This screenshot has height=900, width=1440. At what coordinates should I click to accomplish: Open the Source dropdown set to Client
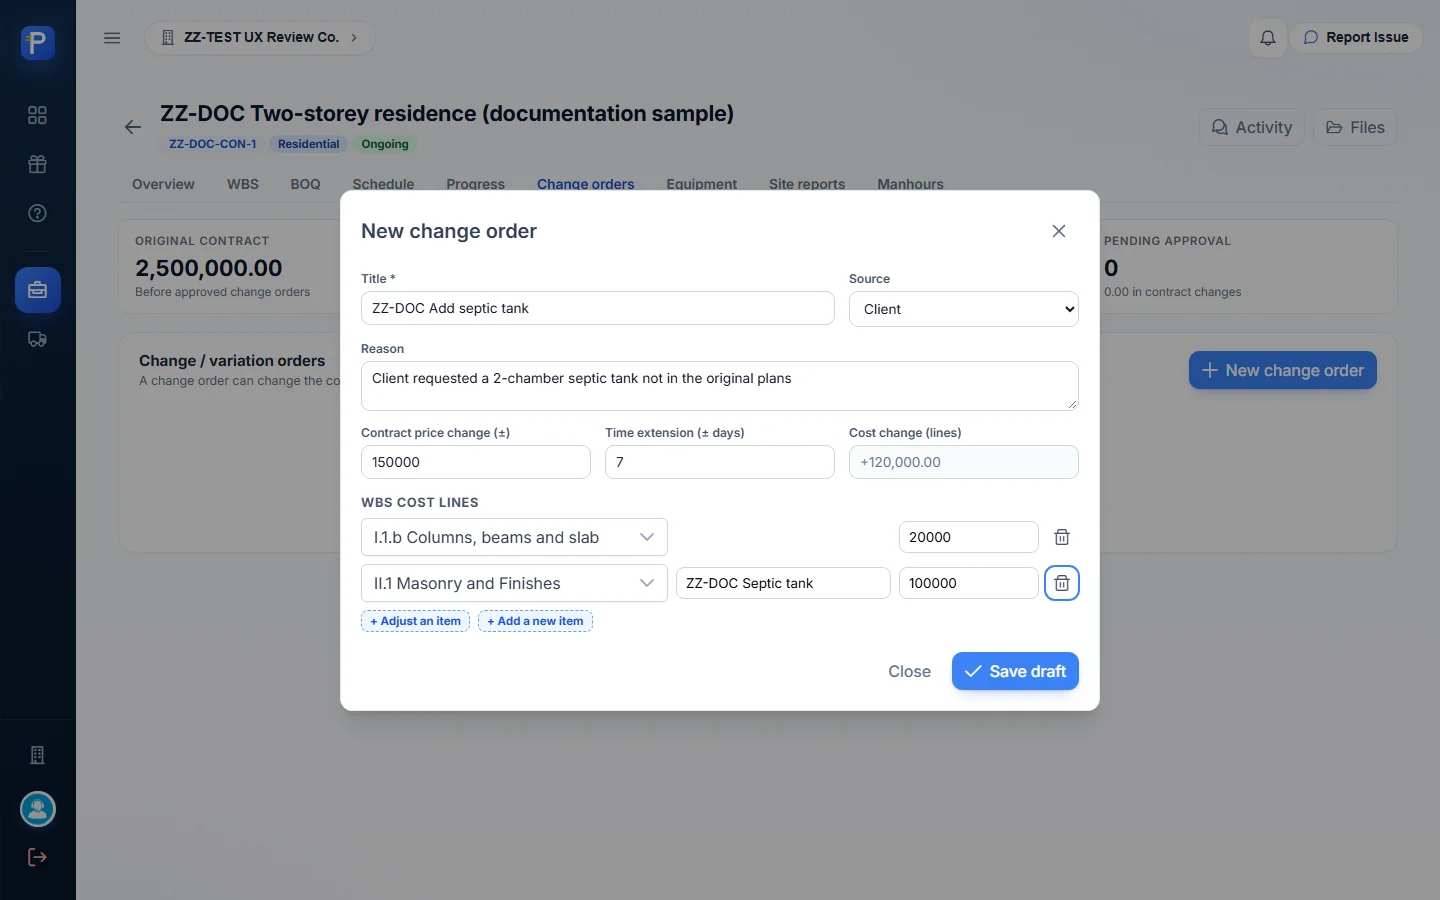pos(964,309)
